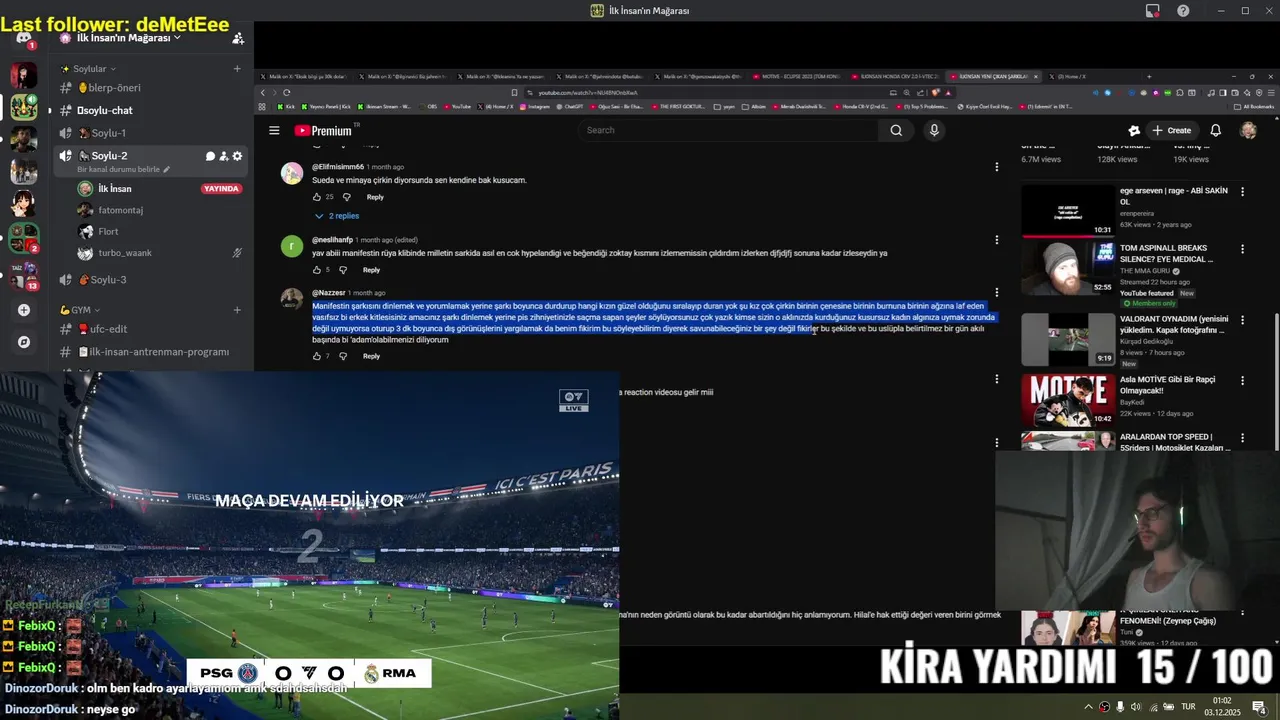Click the YAYINDA live badge for İlk İnsan
1280x720 pixels.
coord(221,189)
